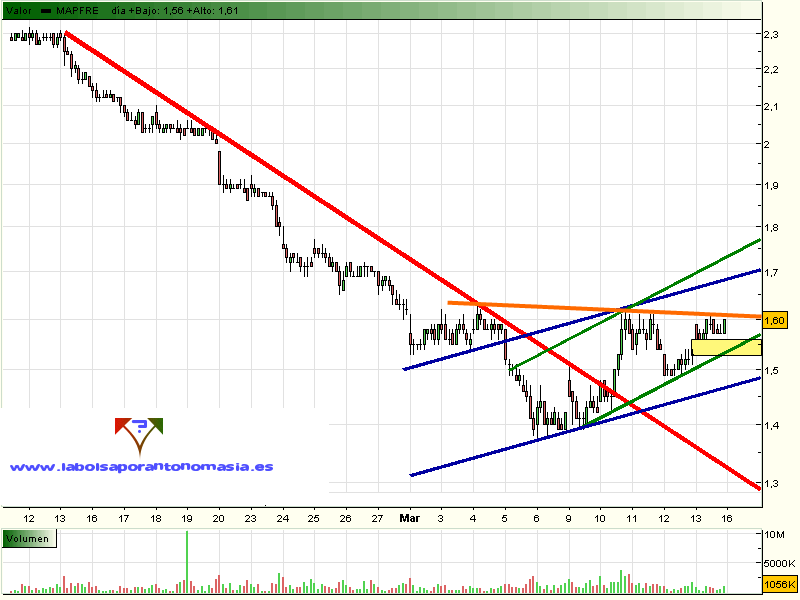The width and height of the screenshot is (800, 600).
Task: Click date label 27 on the time axis
Action: (377, 518)
